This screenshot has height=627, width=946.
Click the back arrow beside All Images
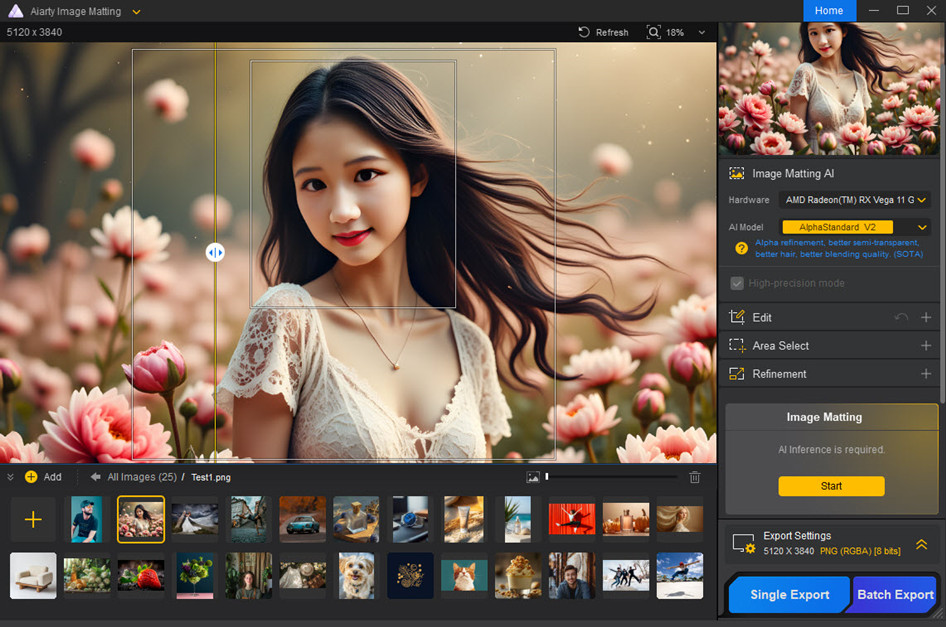96,477
